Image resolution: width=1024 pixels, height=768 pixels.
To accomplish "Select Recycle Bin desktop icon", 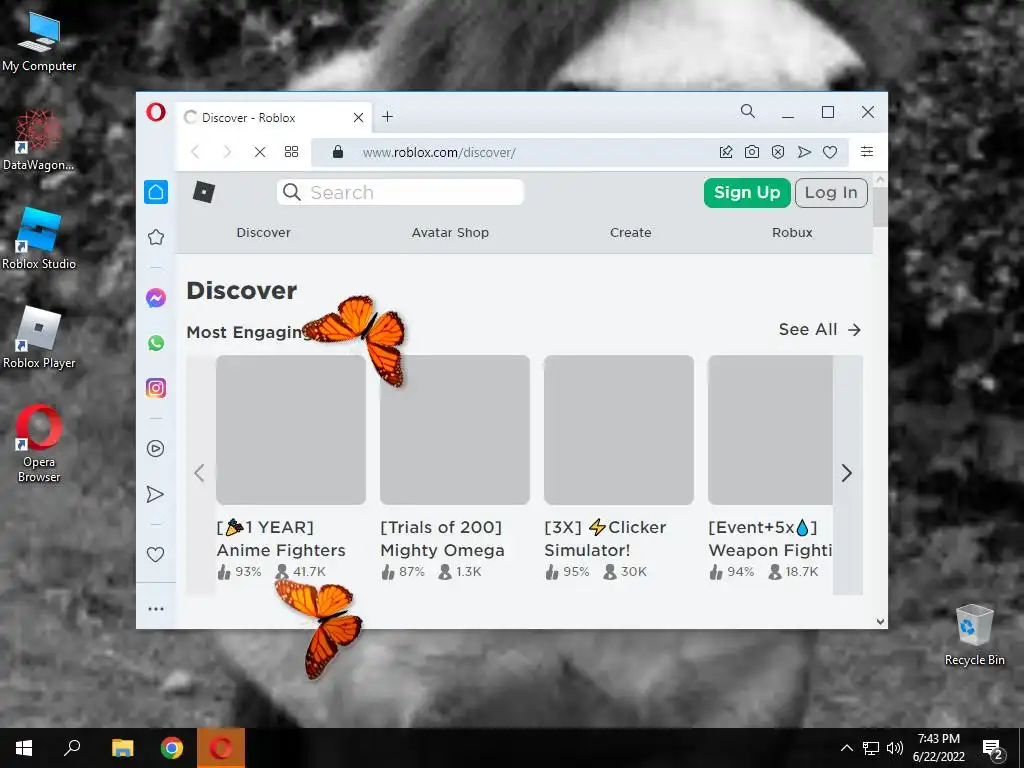I will point(974,635).
